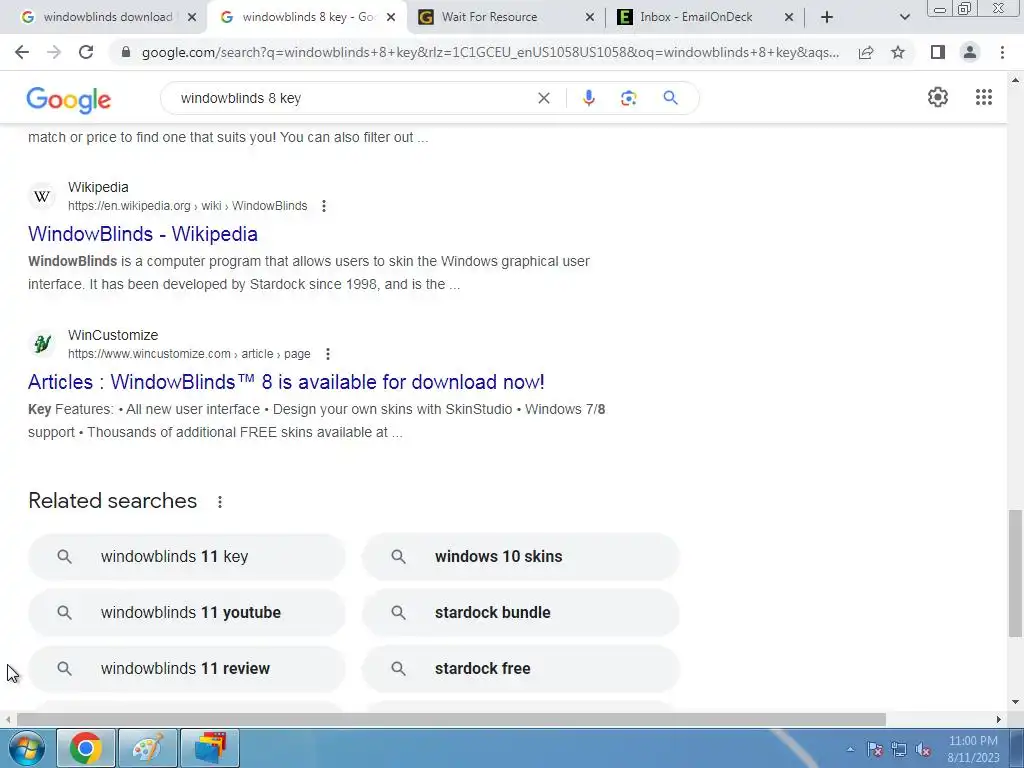Screen dimensions: 1024x768
Task: Search by image with Google Lens
Action: (628, 98)
